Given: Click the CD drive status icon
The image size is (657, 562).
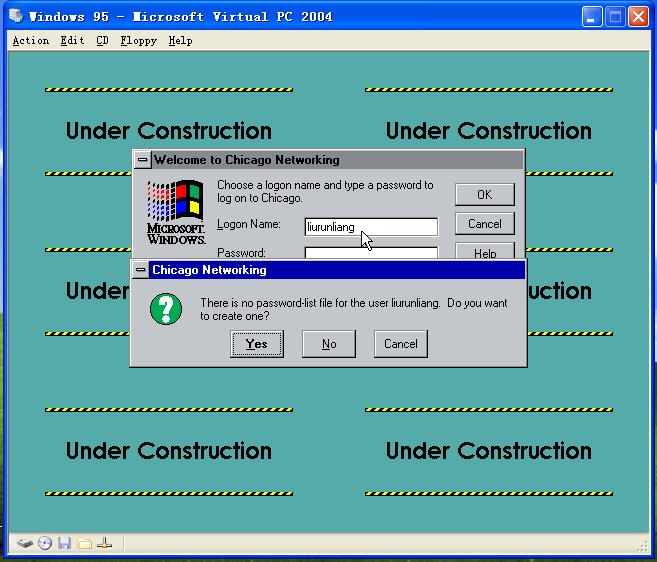Looking at the screenshot, I should pos(45,543).
